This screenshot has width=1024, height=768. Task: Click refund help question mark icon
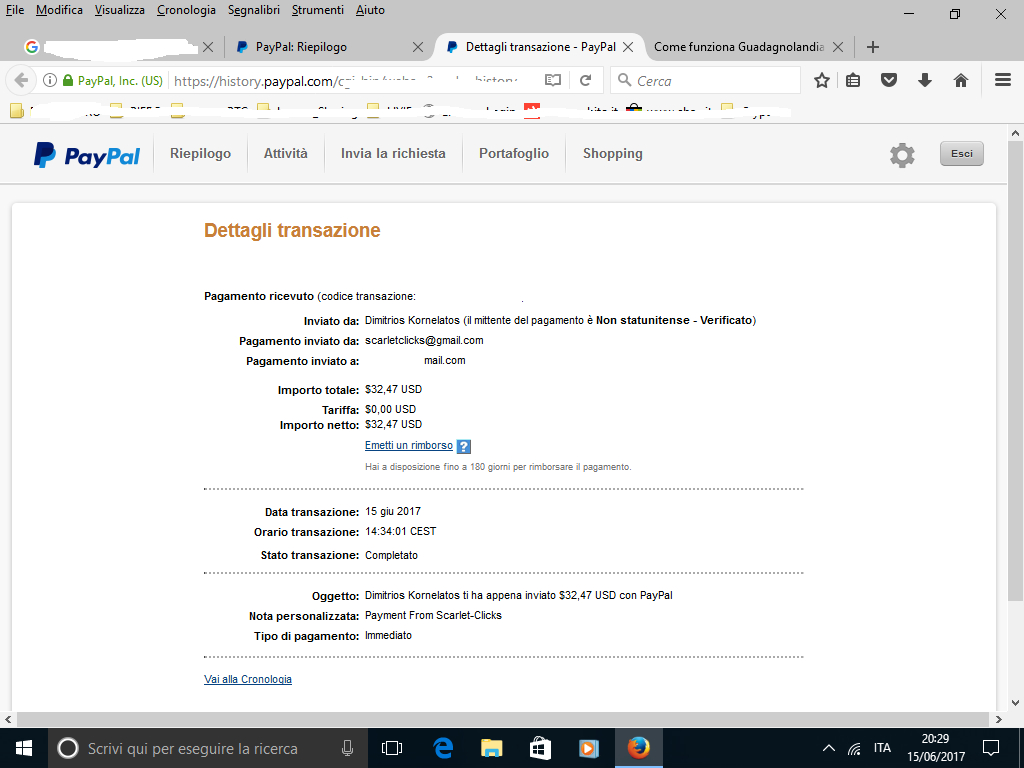(x=464, y=447)
